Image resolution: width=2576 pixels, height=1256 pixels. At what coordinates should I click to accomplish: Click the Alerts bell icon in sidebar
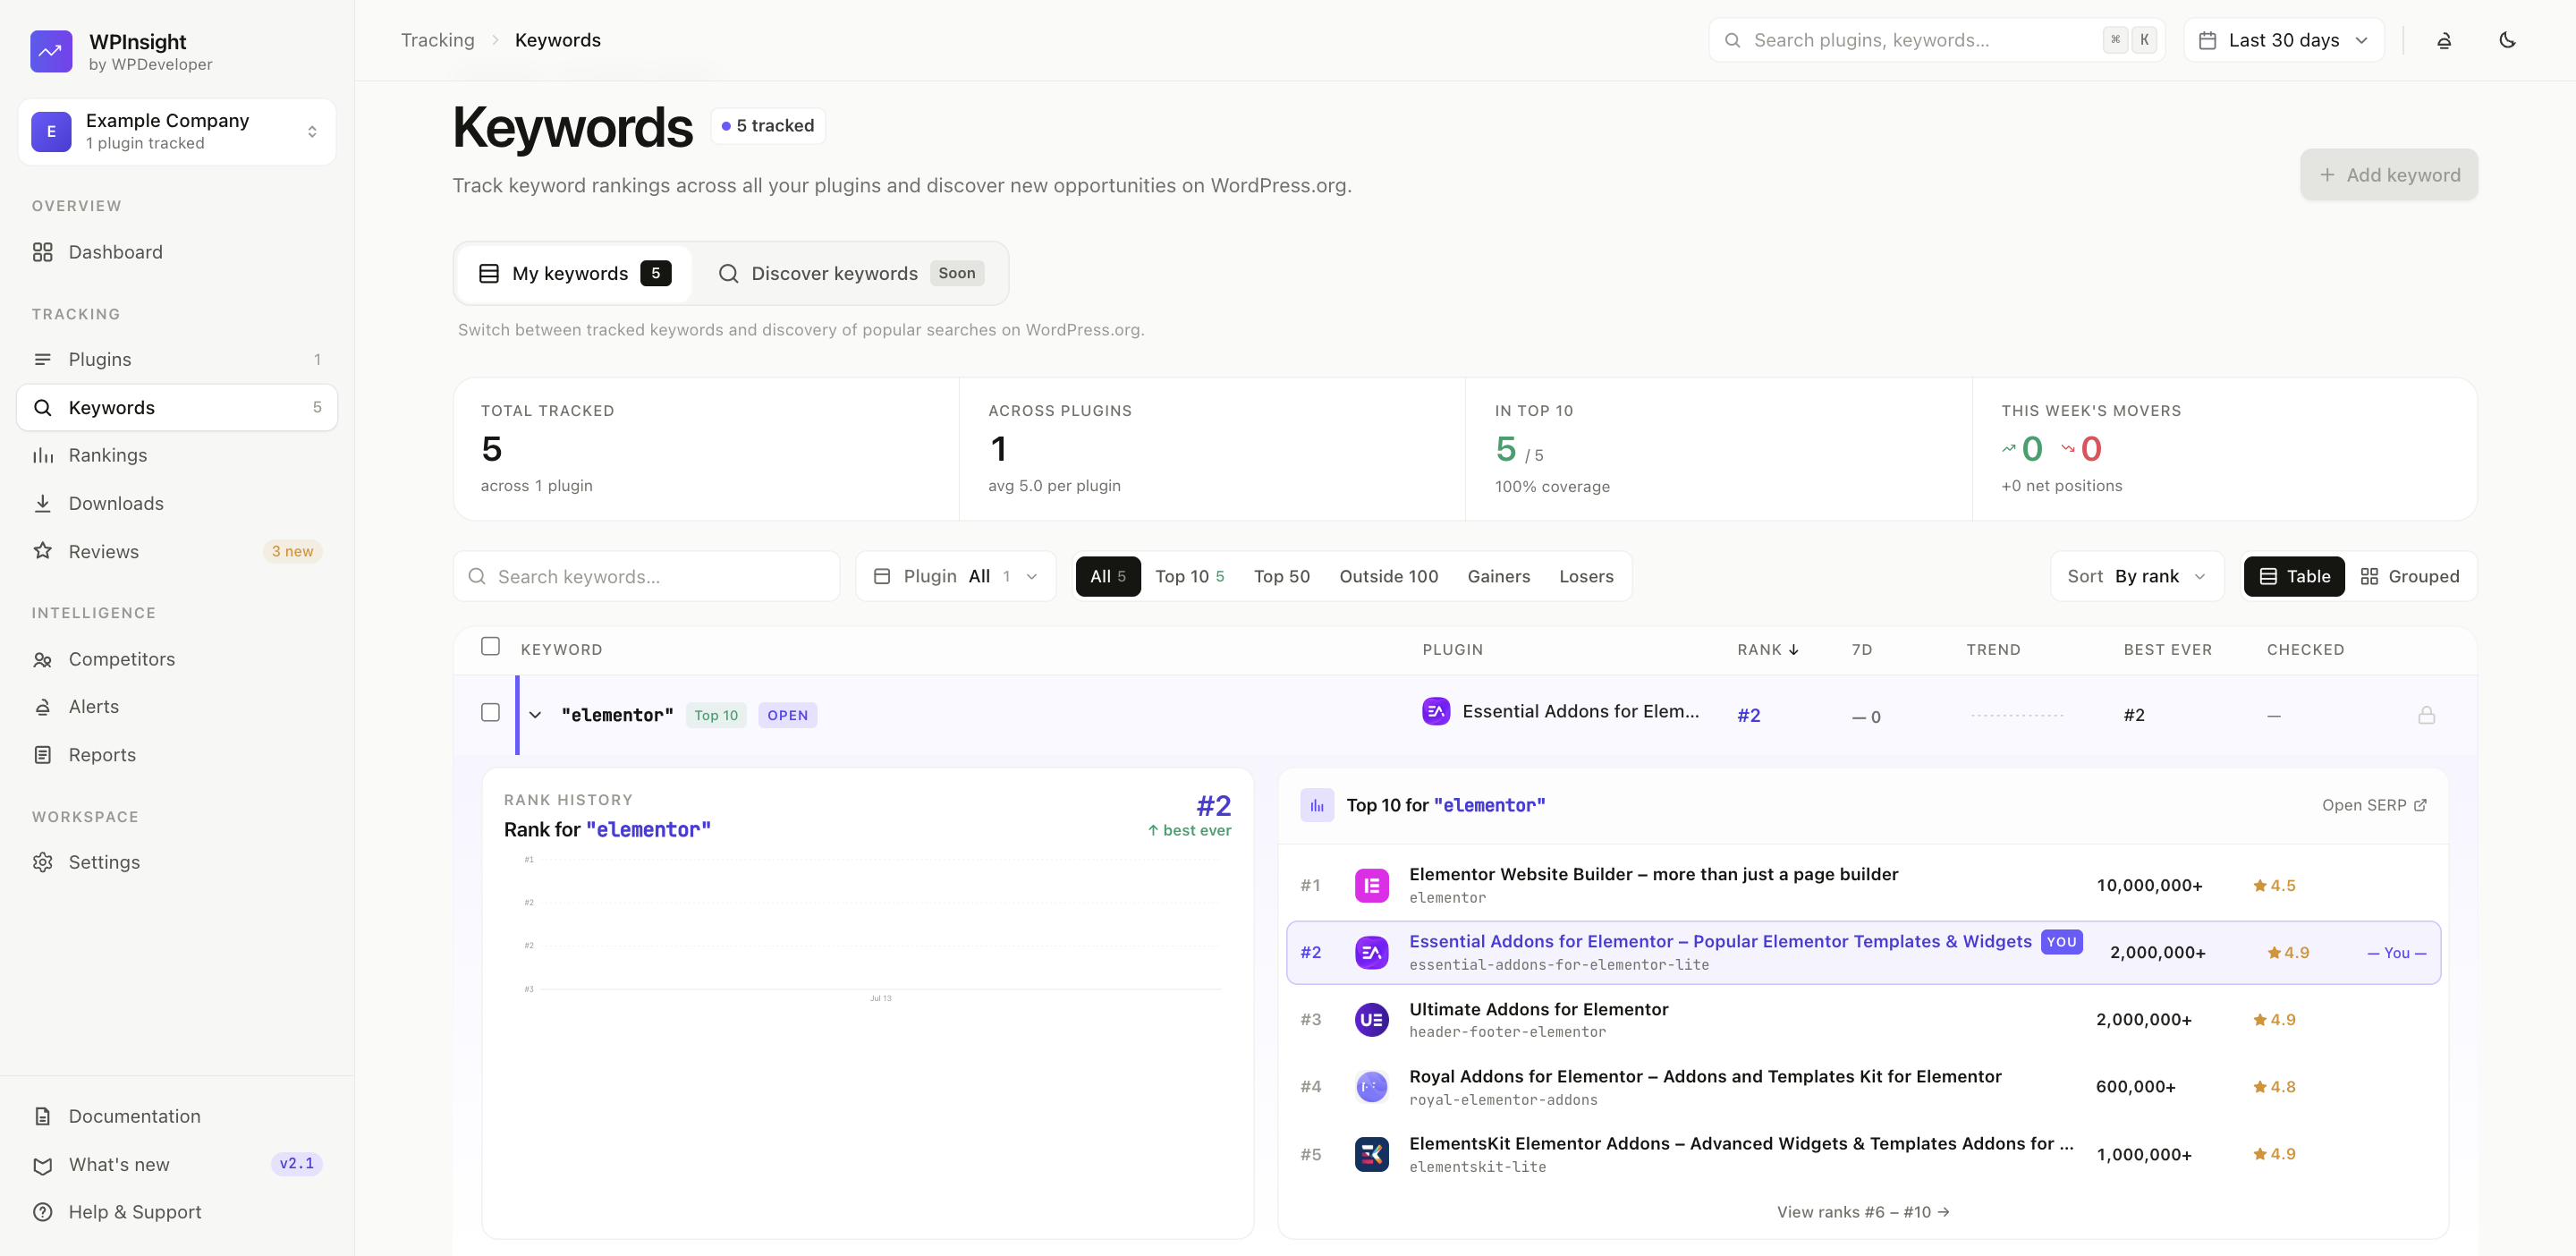pyautogui.click(x=42, y=707)
